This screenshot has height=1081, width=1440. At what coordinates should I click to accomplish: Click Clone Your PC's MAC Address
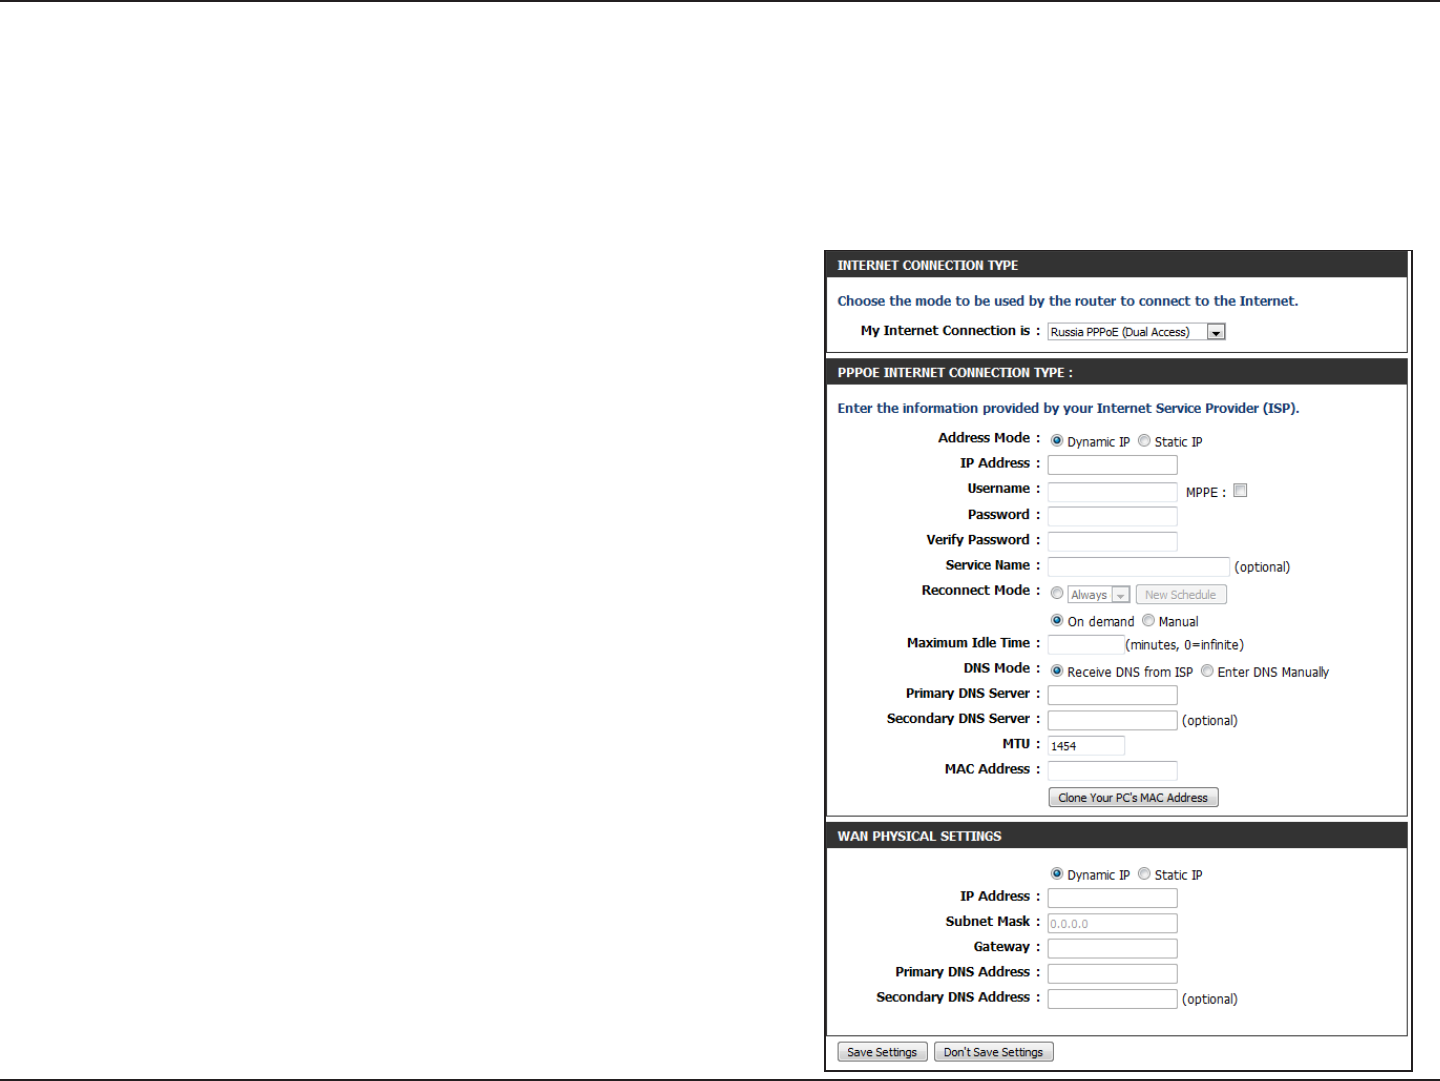(1133, 798)
